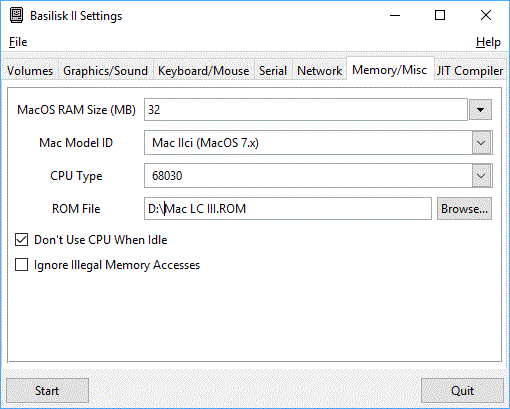Maximize the Basilisk II Settings window
This screenshot has height=409, width=510.
pyautogui.click(x=440, y=15)
